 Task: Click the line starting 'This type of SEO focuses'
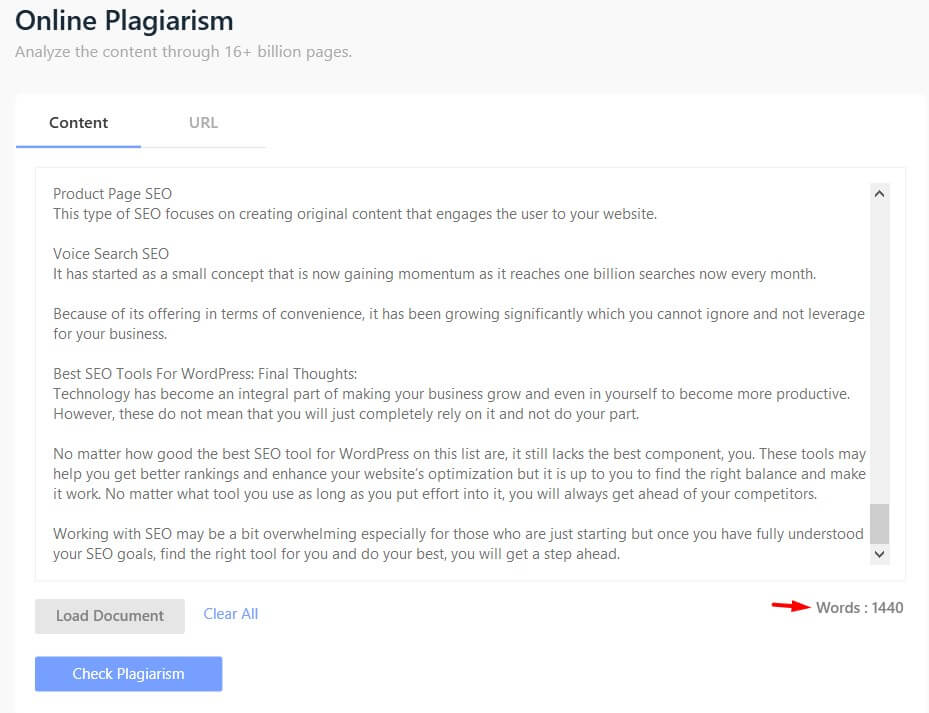(x=355, y=214)
